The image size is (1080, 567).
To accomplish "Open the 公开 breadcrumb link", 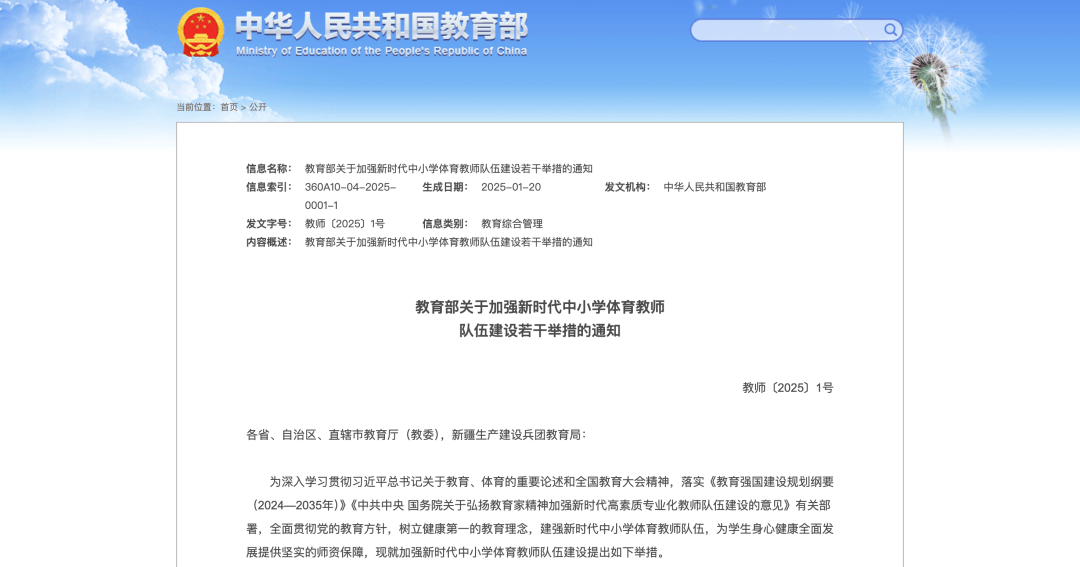I will pyautogui.click(x=258, y=107).
